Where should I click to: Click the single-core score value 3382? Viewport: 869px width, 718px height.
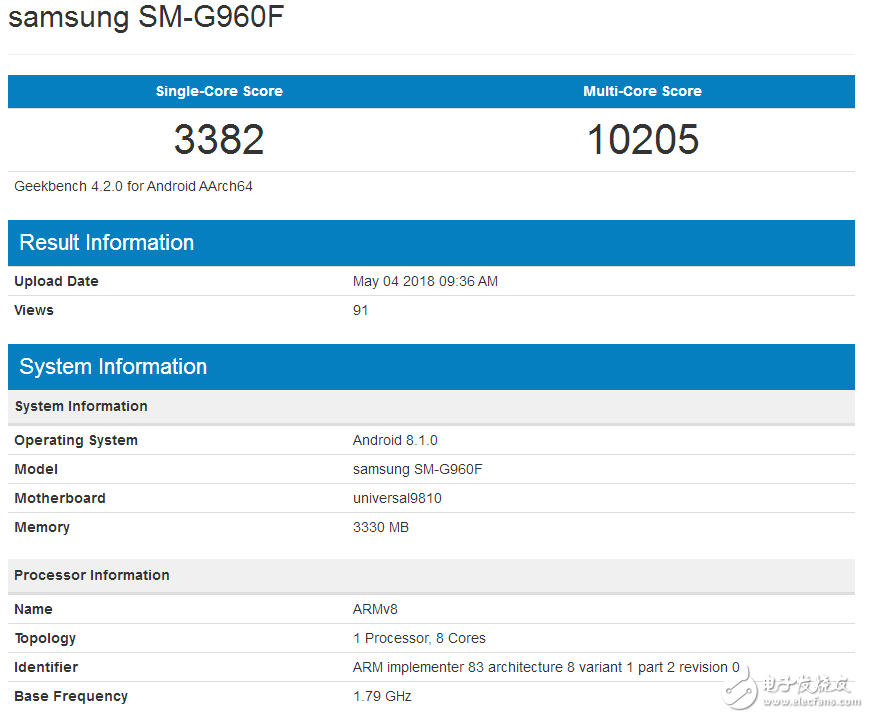219,139
